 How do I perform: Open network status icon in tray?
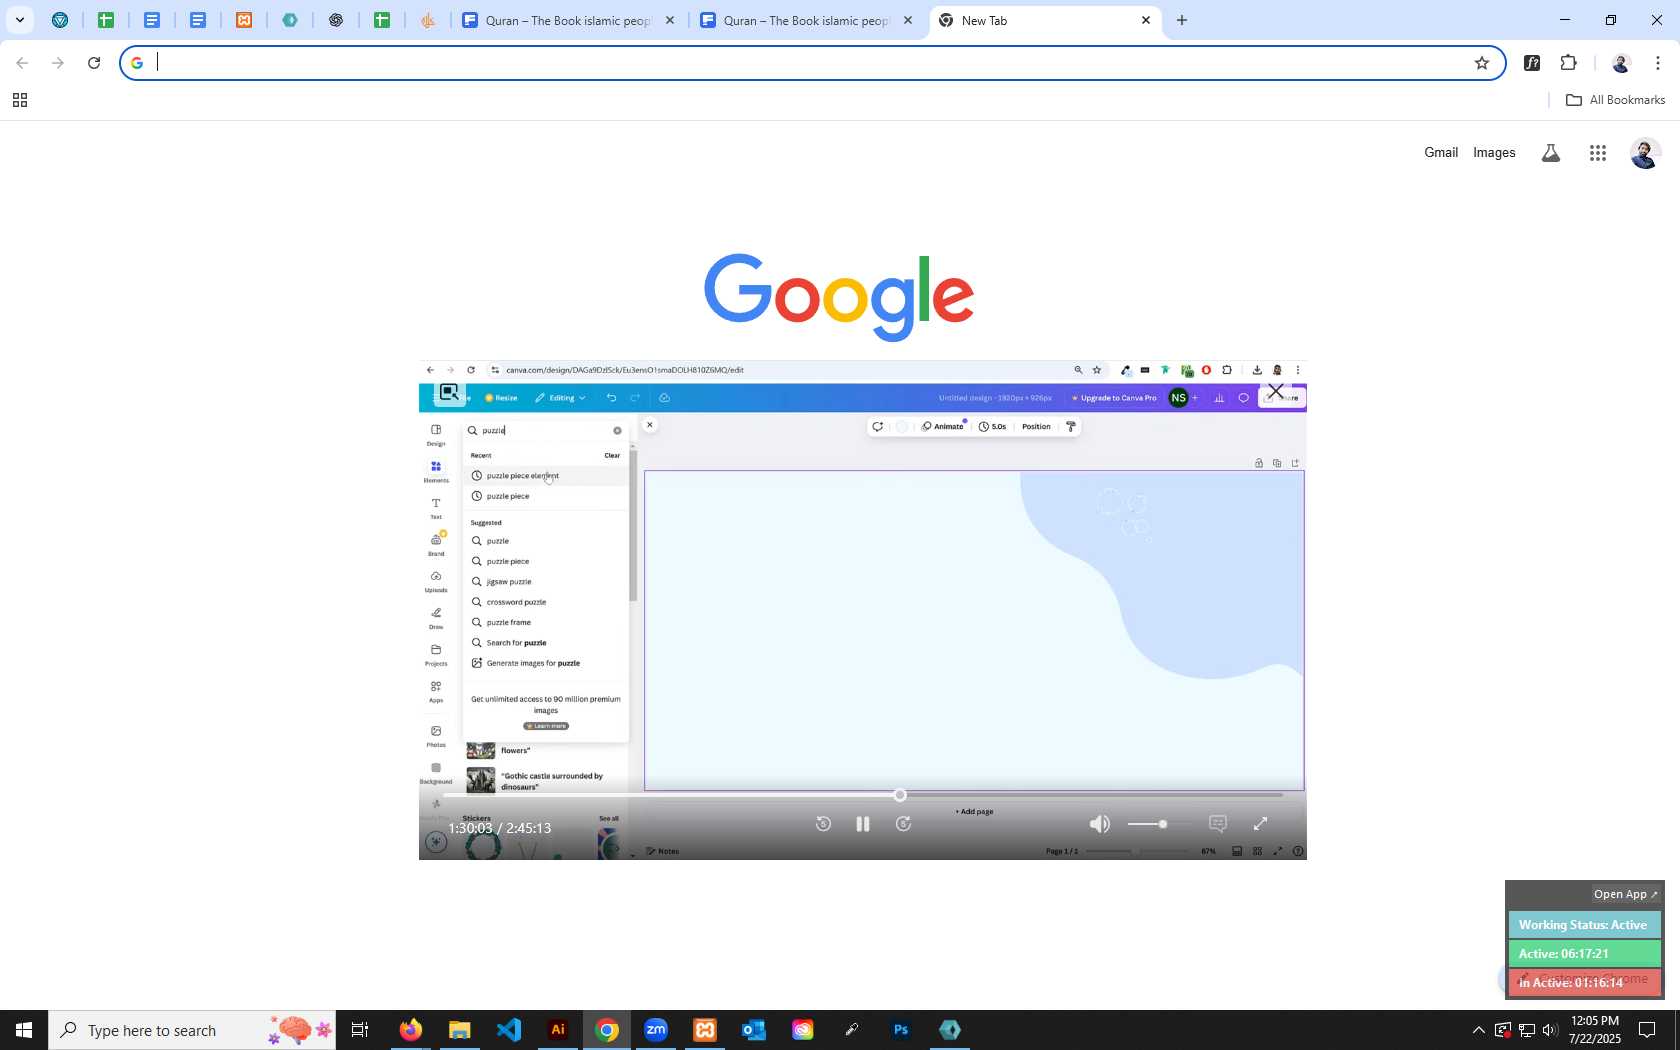pos(1527,1030)
